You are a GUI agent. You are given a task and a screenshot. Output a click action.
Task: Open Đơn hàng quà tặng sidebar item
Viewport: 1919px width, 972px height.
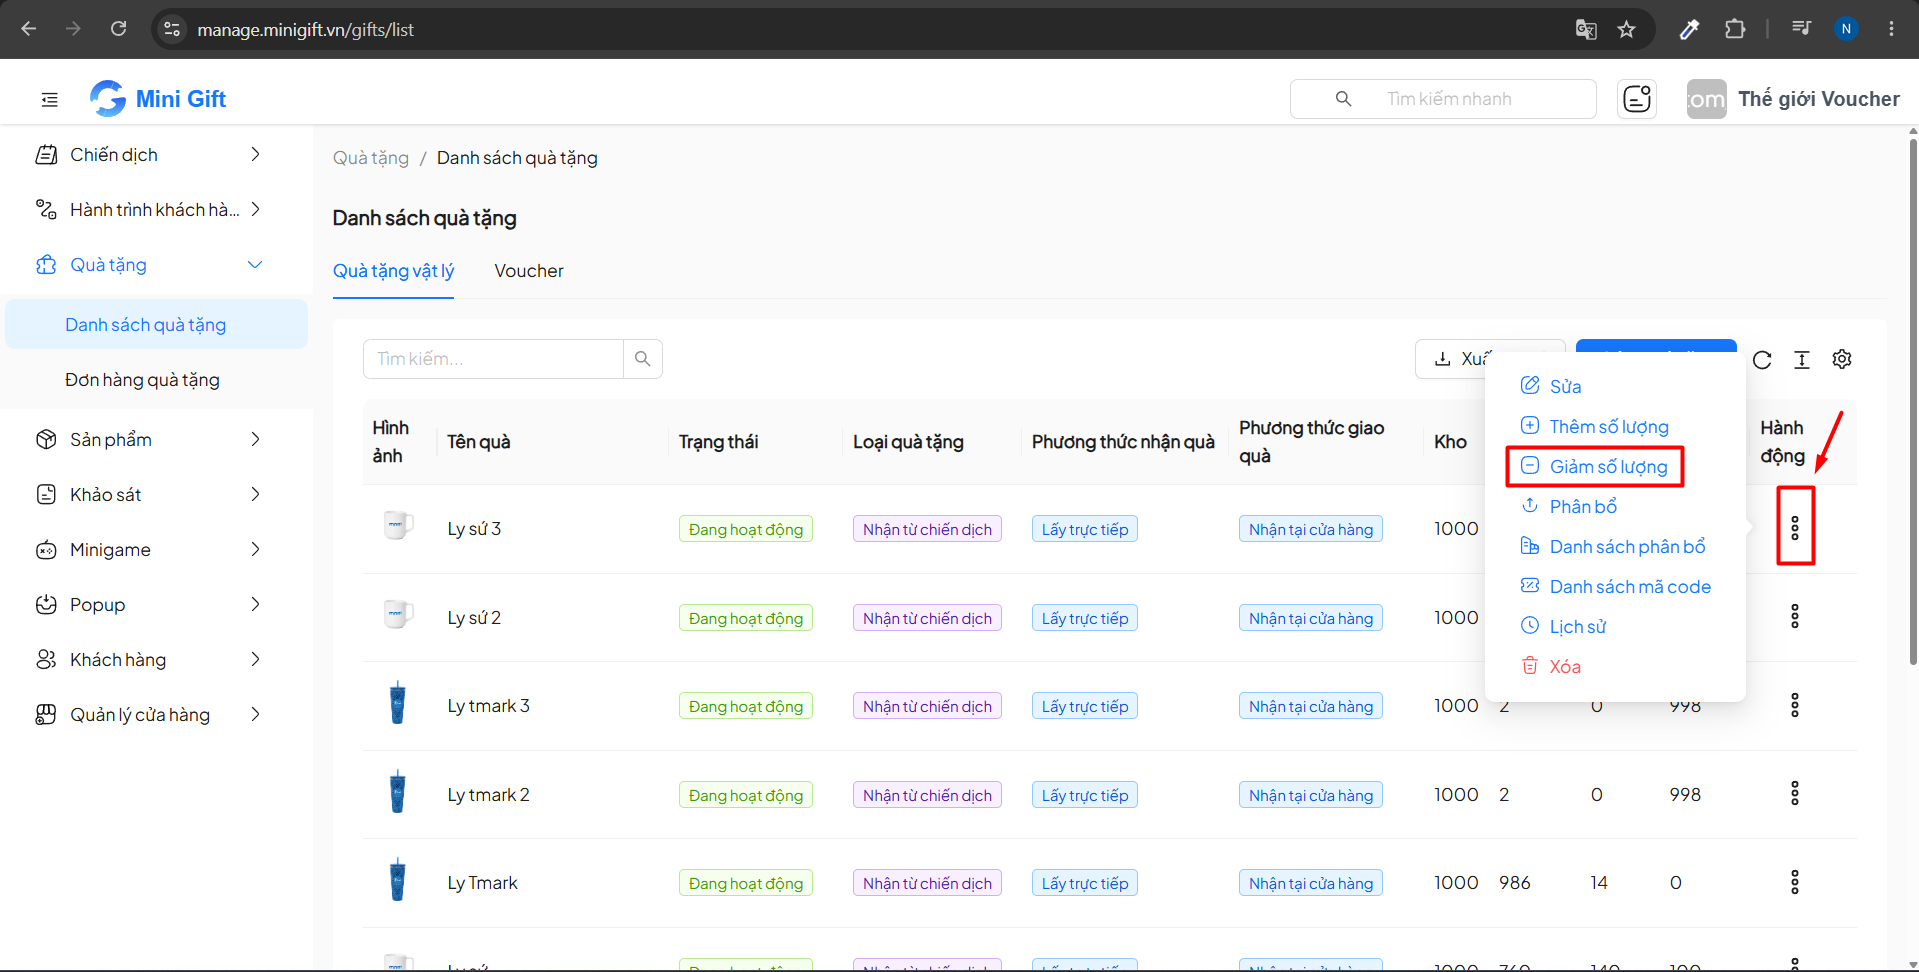pyautogui.click(x=156, y=379)
